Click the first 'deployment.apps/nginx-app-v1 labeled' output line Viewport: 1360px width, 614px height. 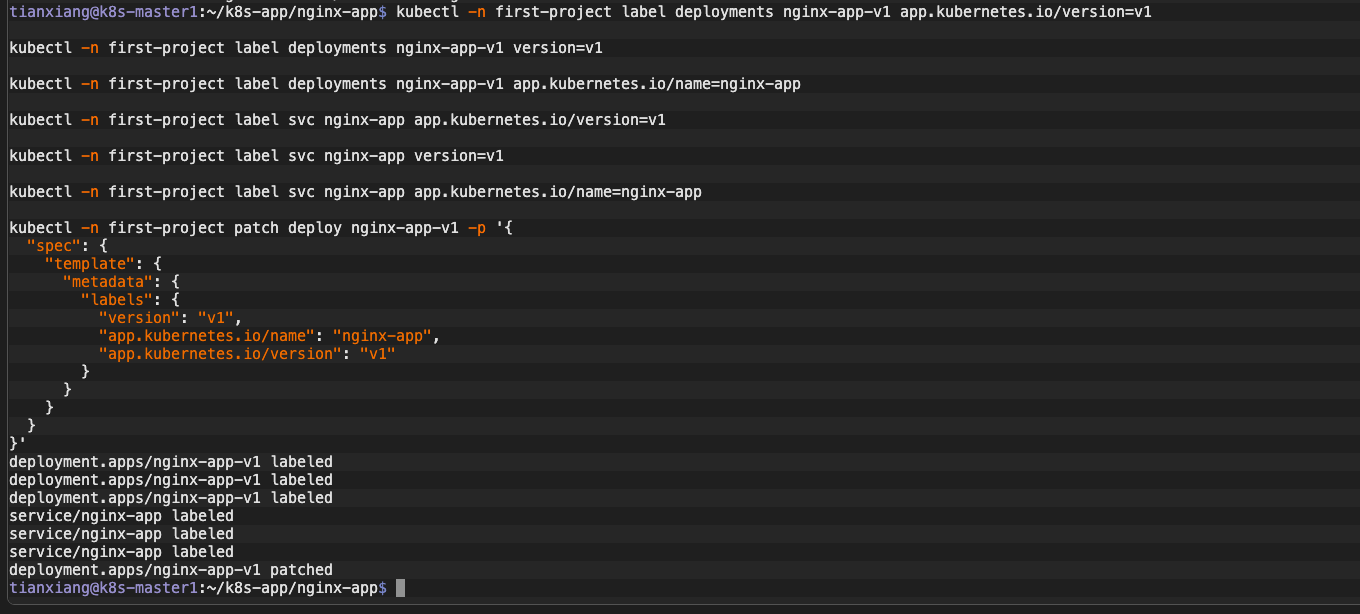[x=170, y=462]
